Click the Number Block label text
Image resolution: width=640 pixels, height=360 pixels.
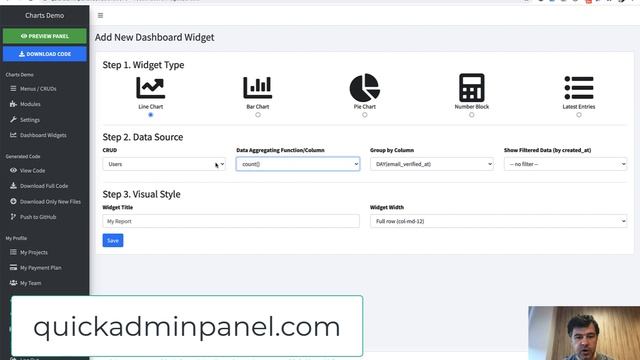click(x=471, y=107)
